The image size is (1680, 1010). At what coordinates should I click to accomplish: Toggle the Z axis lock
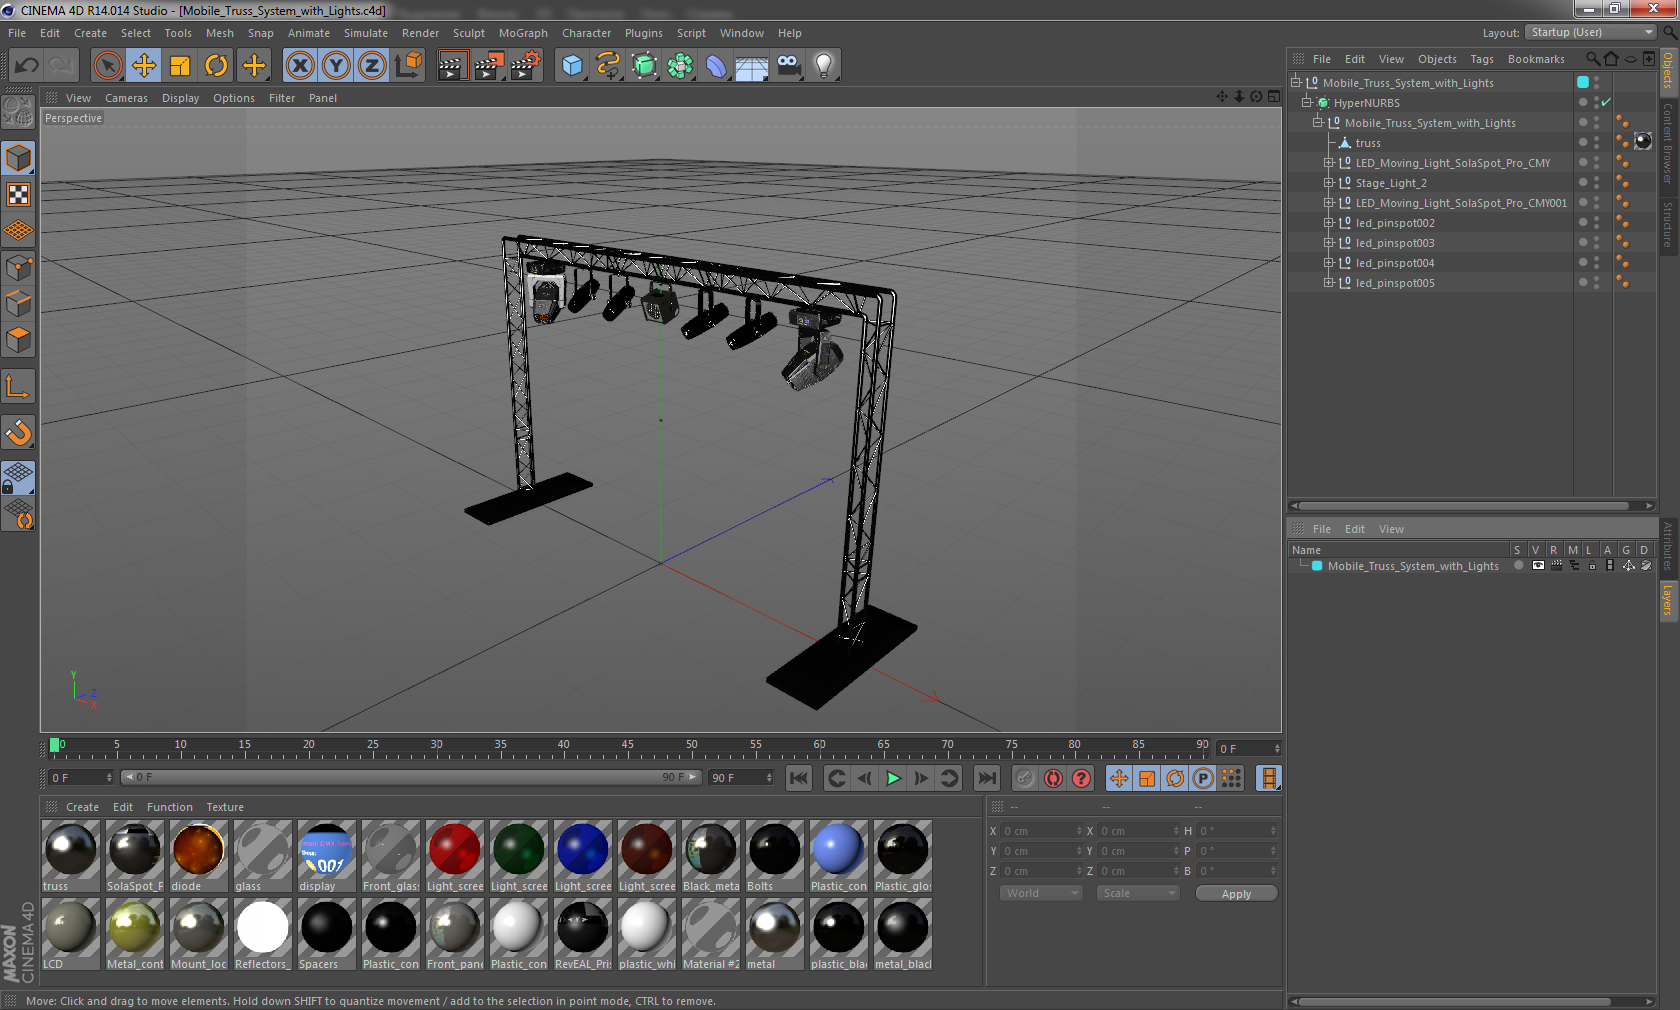click(372, 66)
